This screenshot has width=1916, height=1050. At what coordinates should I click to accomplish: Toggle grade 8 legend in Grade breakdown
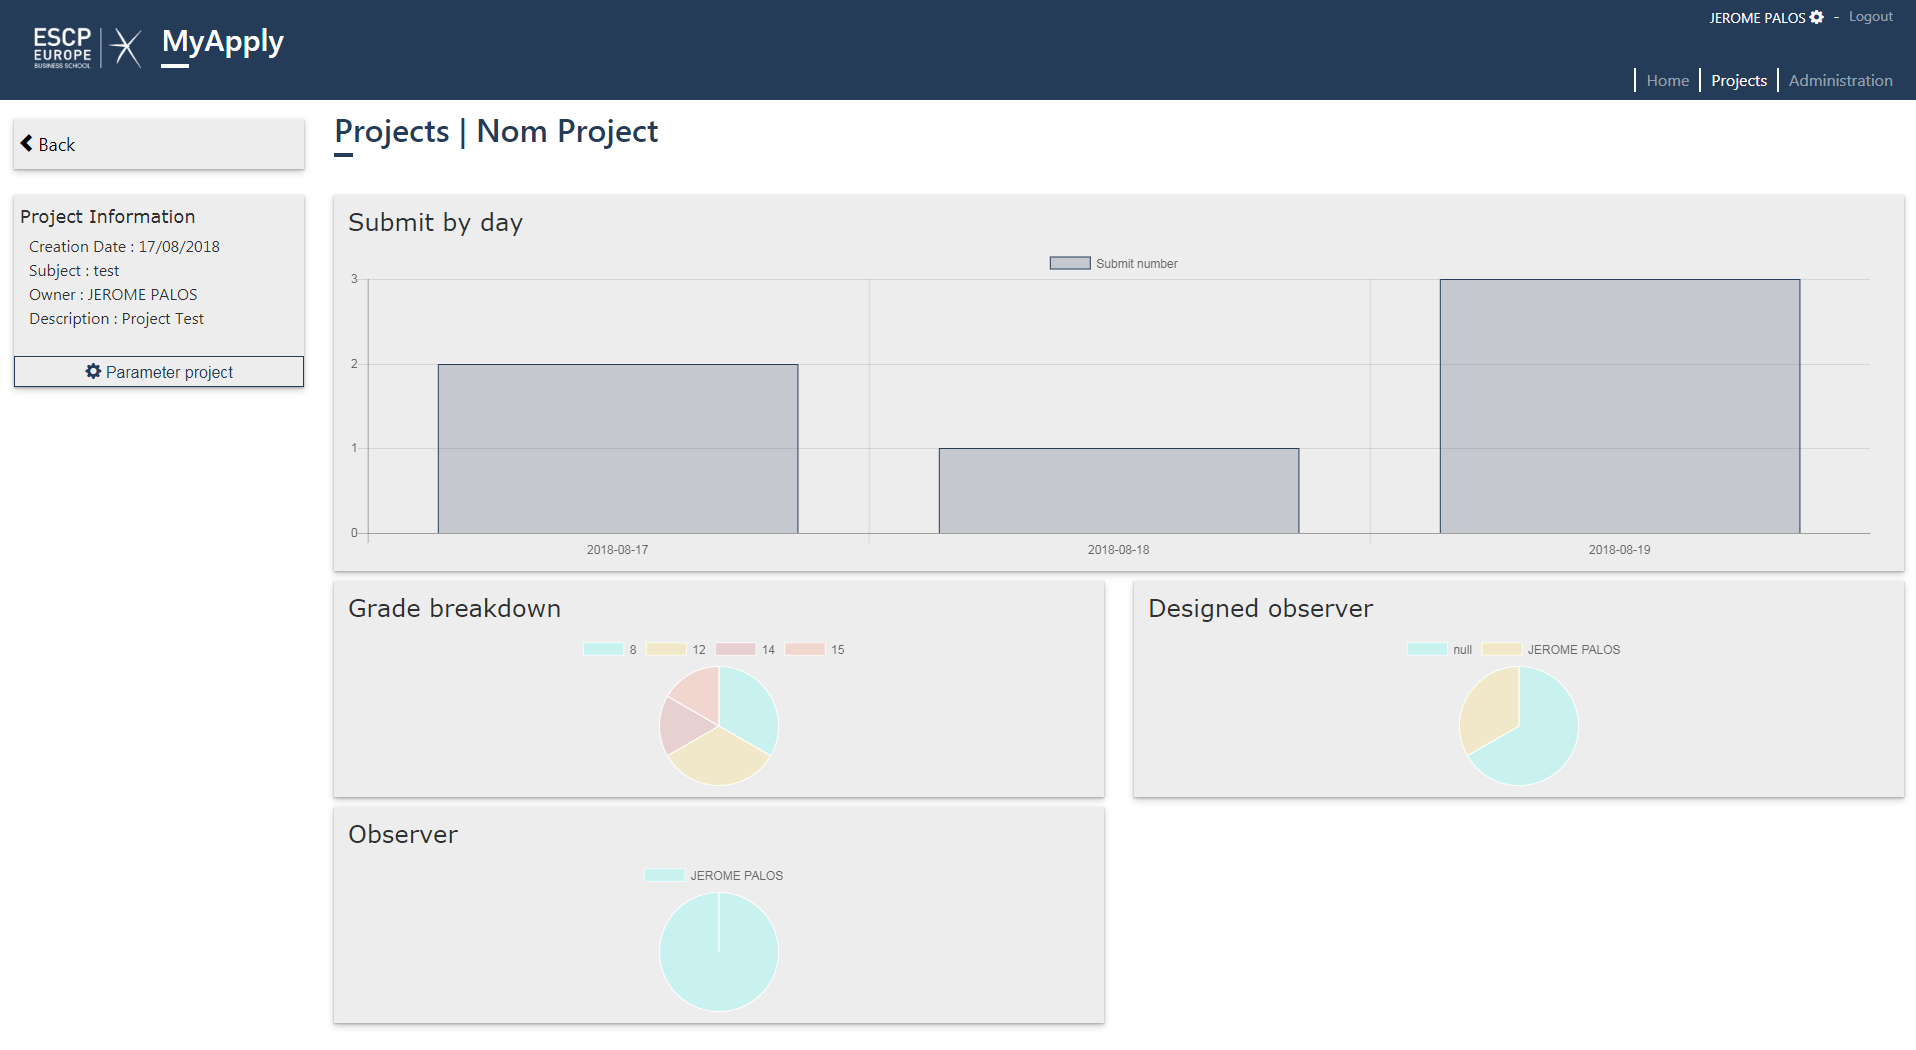click(610, 650)
